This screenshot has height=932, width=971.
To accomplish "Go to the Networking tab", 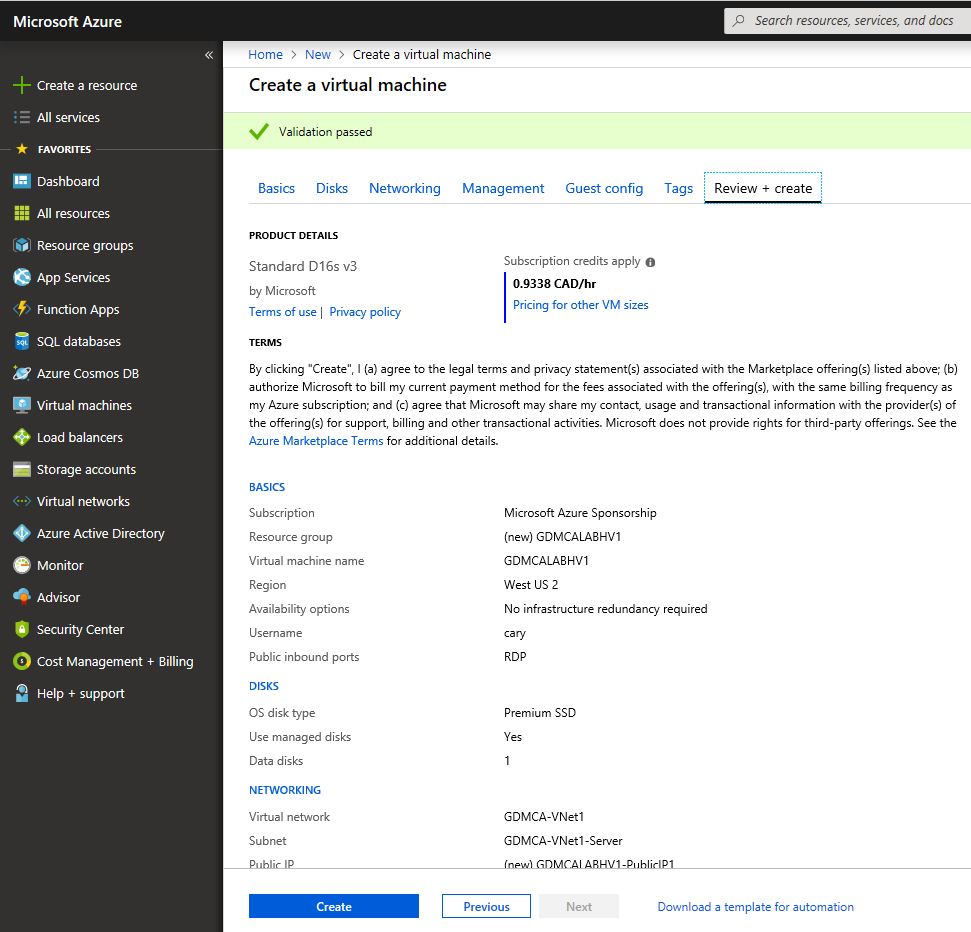I will (405, 188).
